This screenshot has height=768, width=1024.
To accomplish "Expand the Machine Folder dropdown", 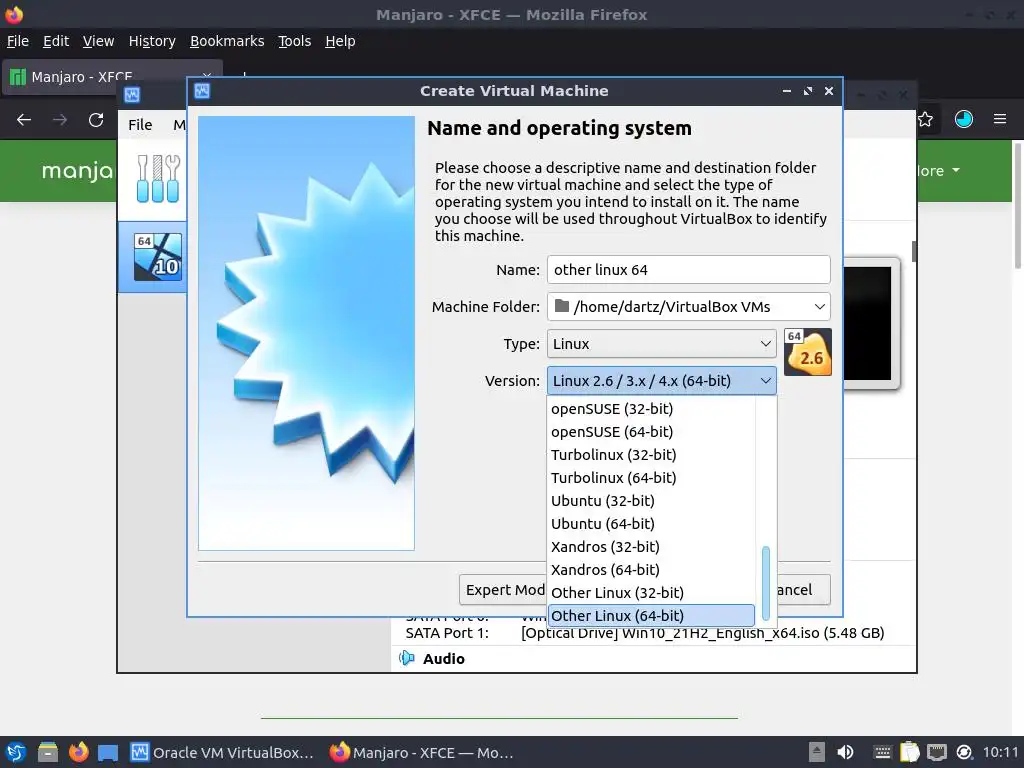I will 819,307.
